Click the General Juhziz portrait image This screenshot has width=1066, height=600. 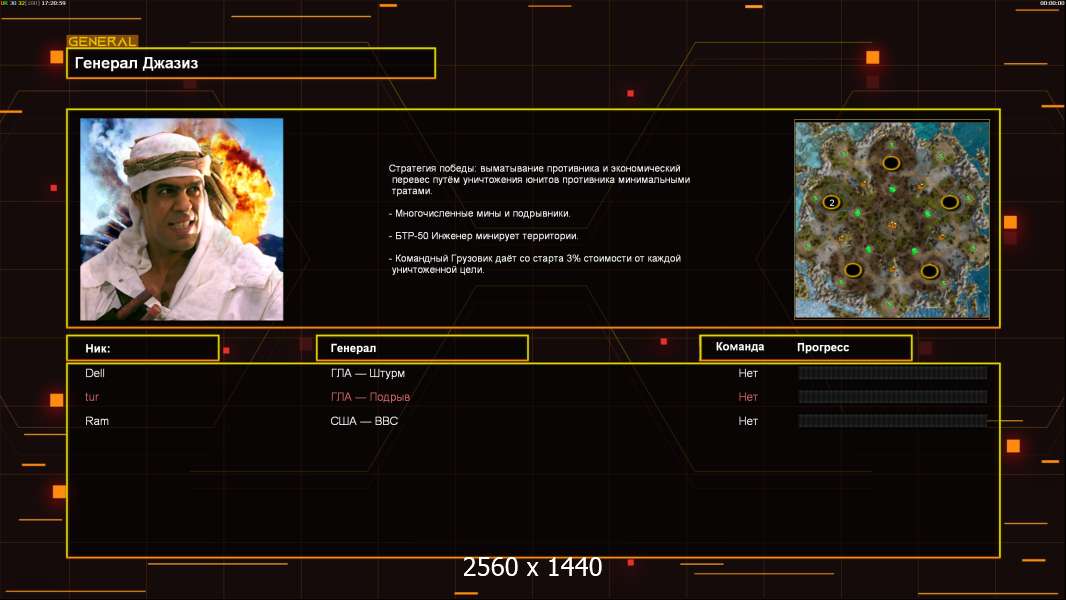(x=181, y=219)
